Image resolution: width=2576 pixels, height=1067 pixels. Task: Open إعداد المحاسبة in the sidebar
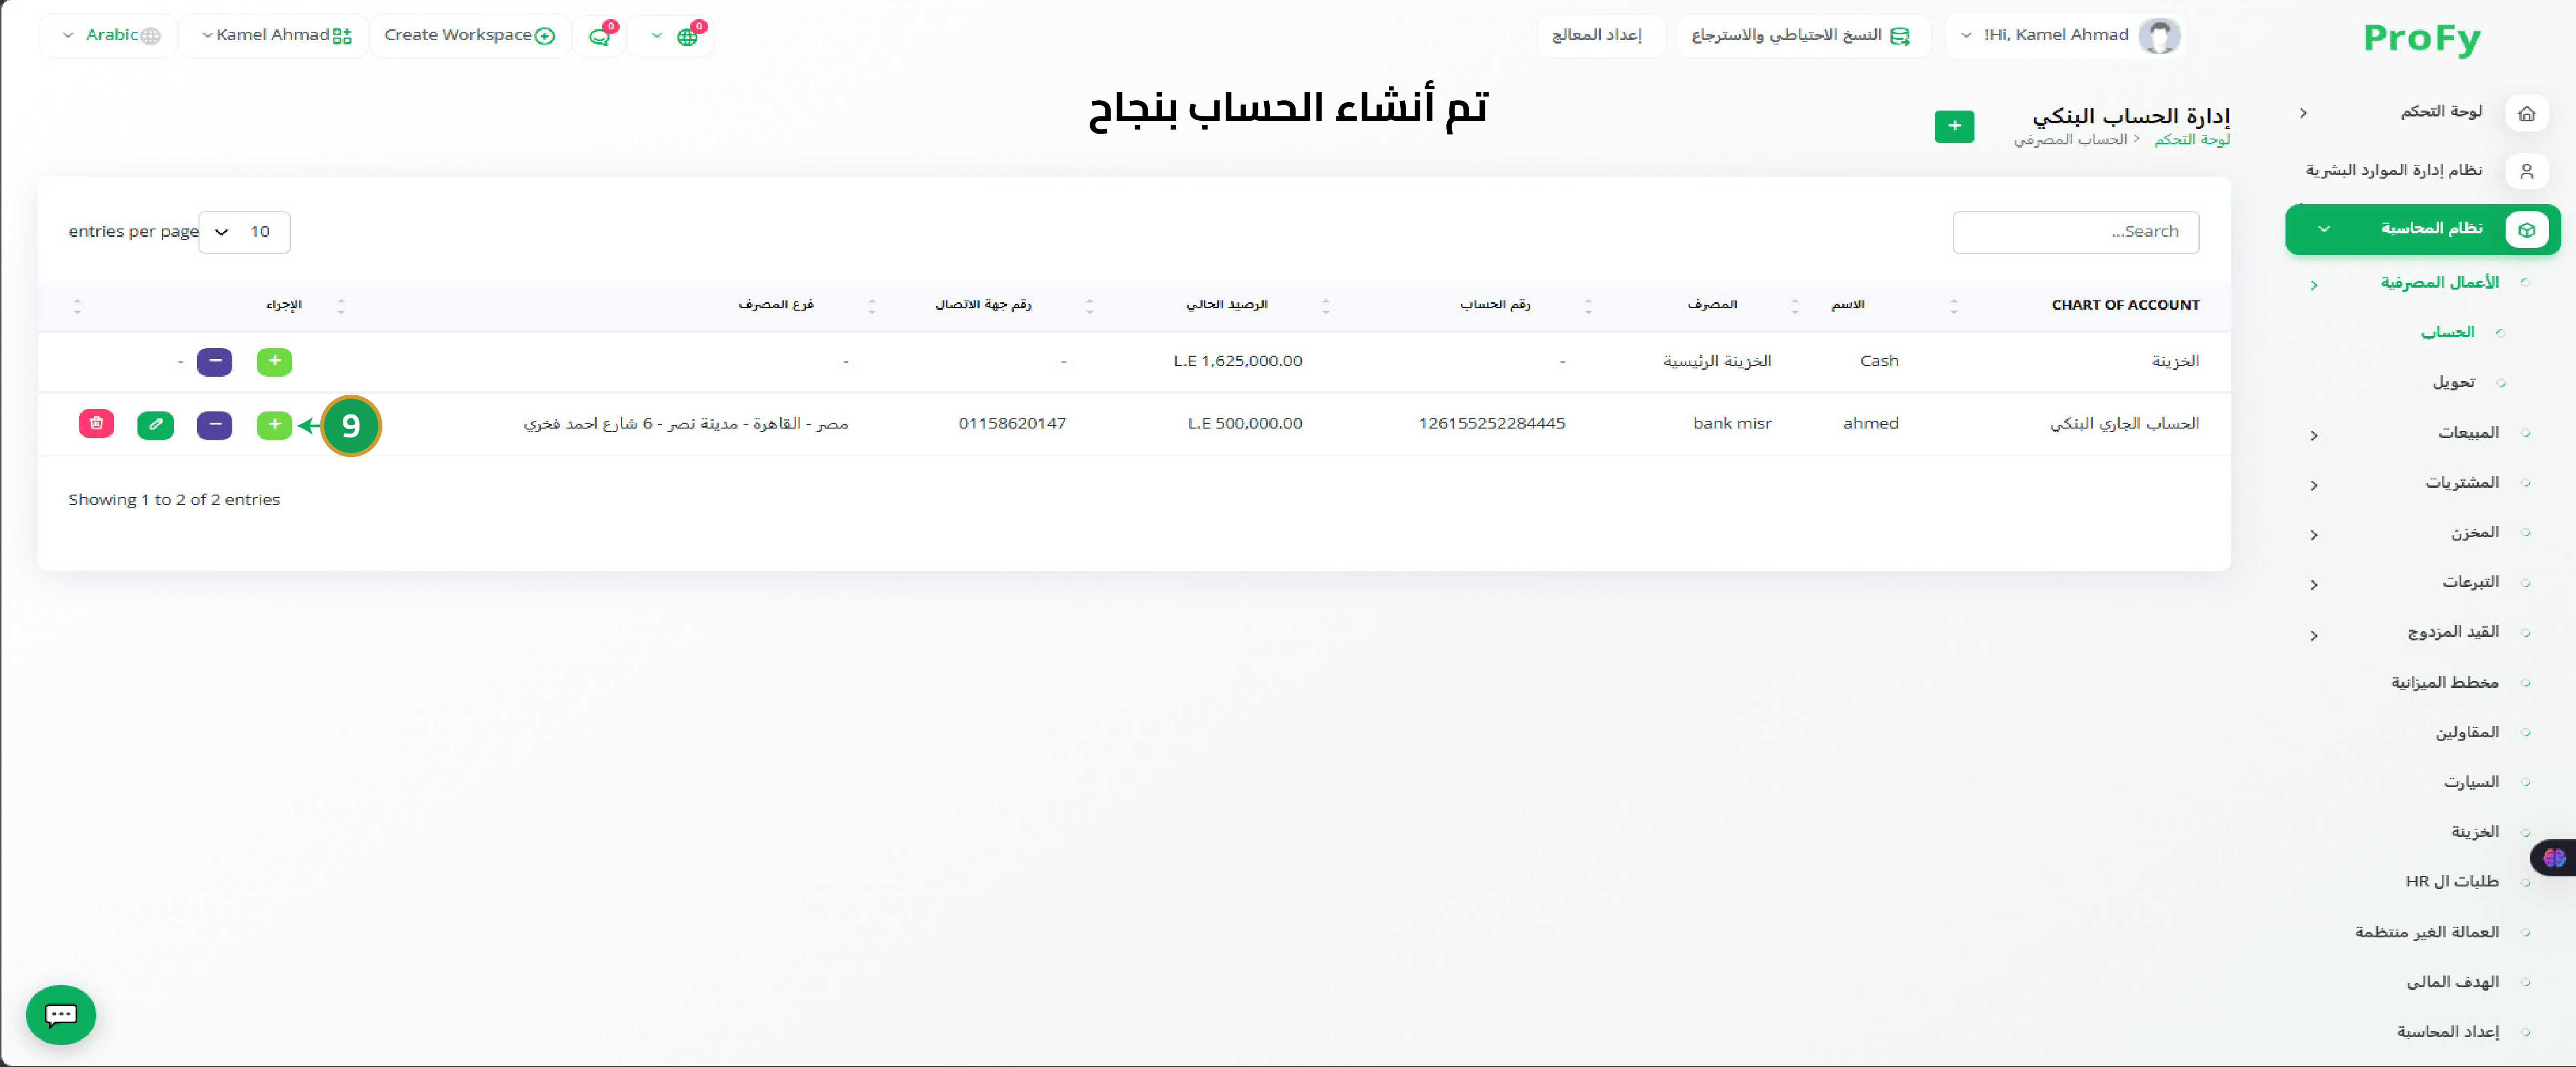tap(2447, 1032)
